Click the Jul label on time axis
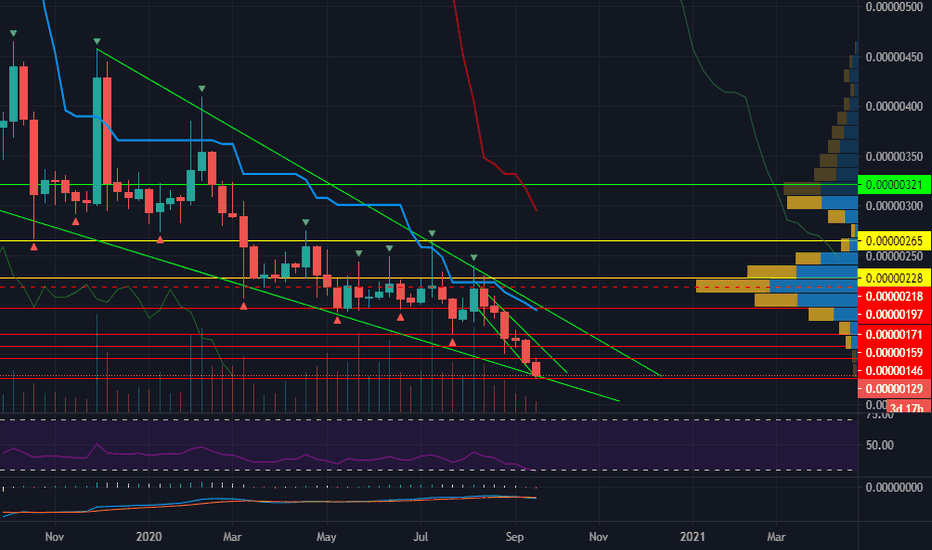Screen dimensions: 932x550 pyautogui.click(x=420, y=537)
